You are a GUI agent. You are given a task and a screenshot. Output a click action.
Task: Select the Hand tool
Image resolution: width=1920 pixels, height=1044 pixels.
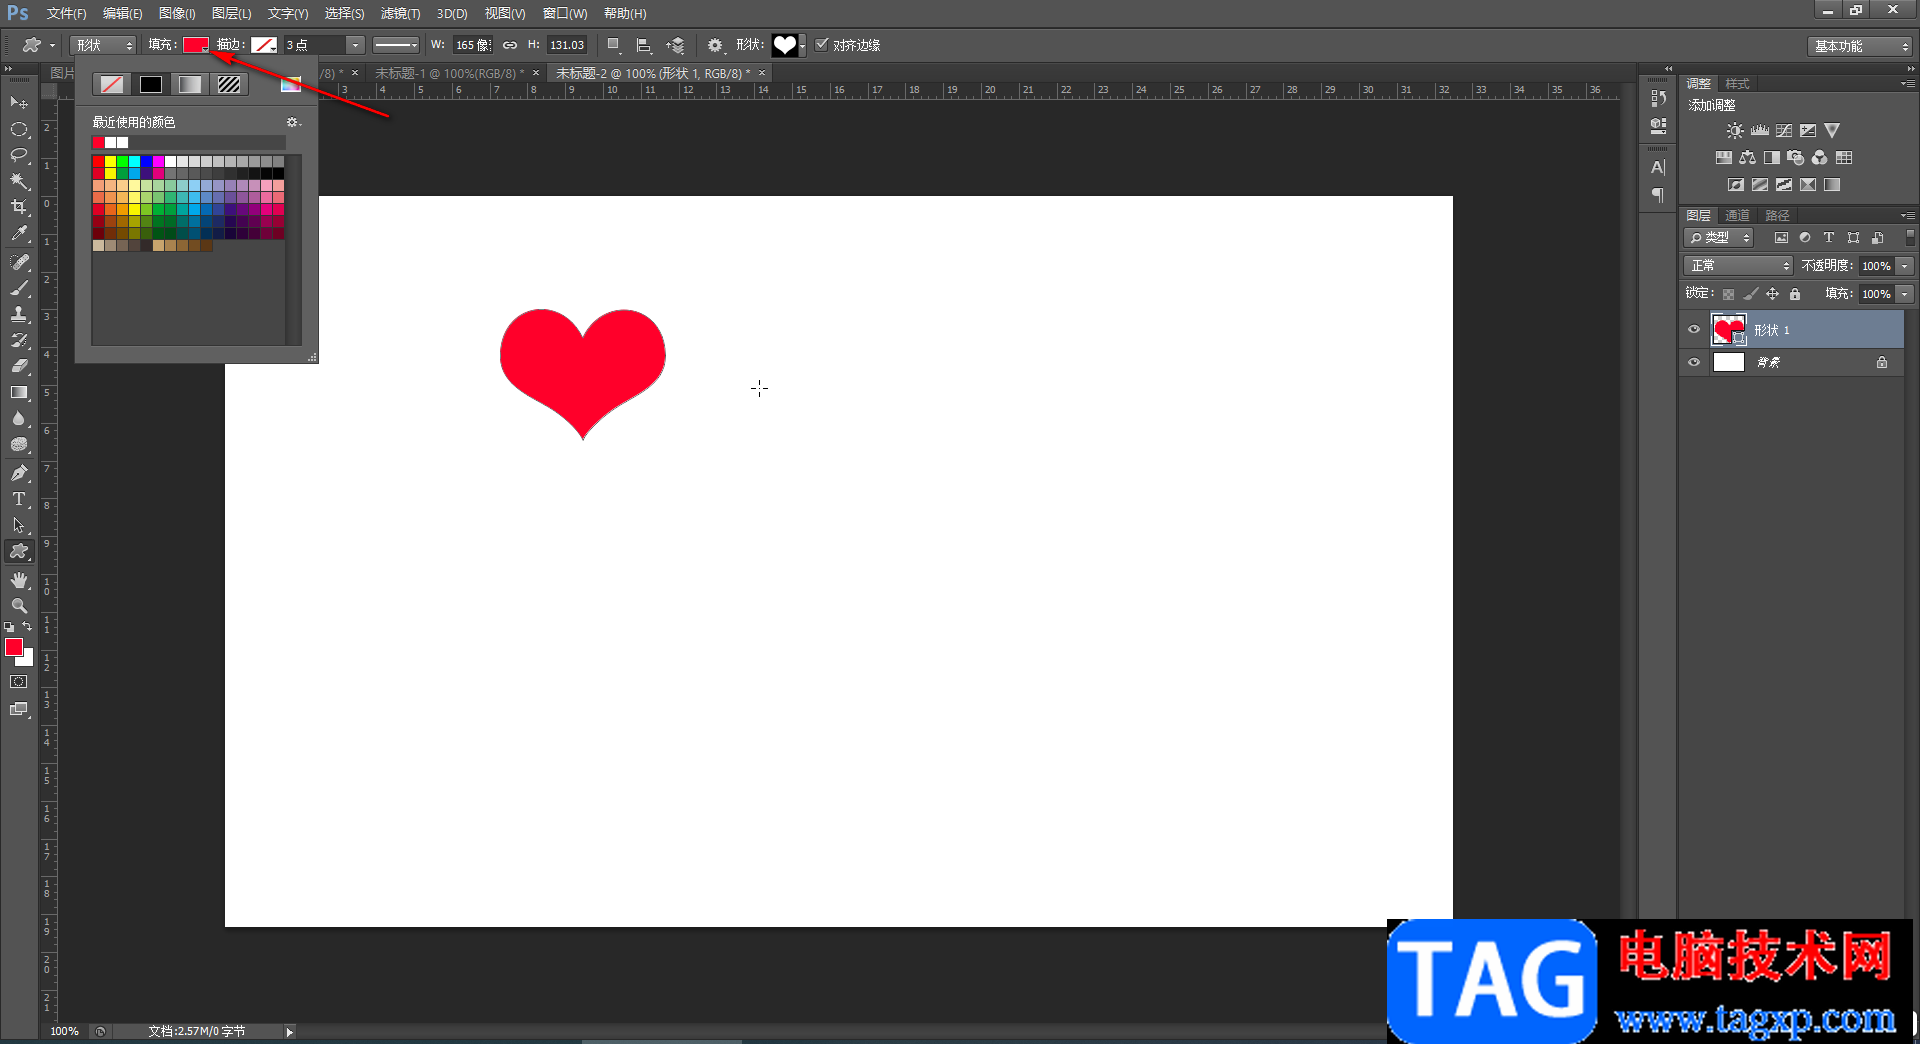click(19, 580)
